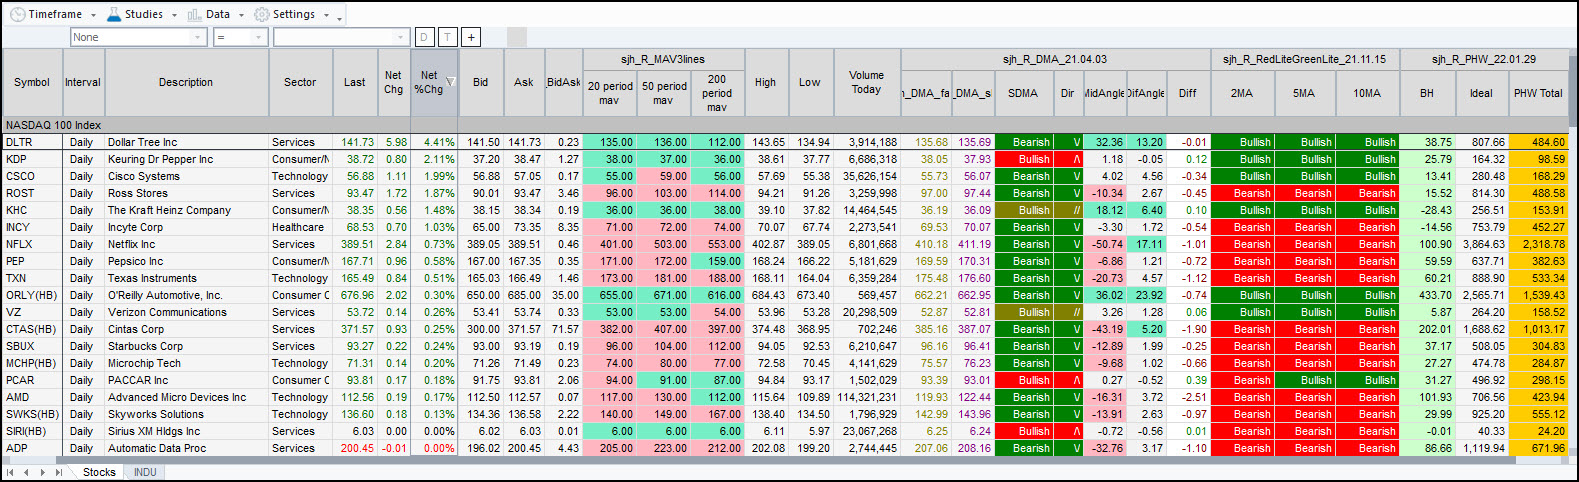Click The Kraft Heinz Company description cell
The width and height of the screenshot is (1579, 482).
(x=186, y=210)
